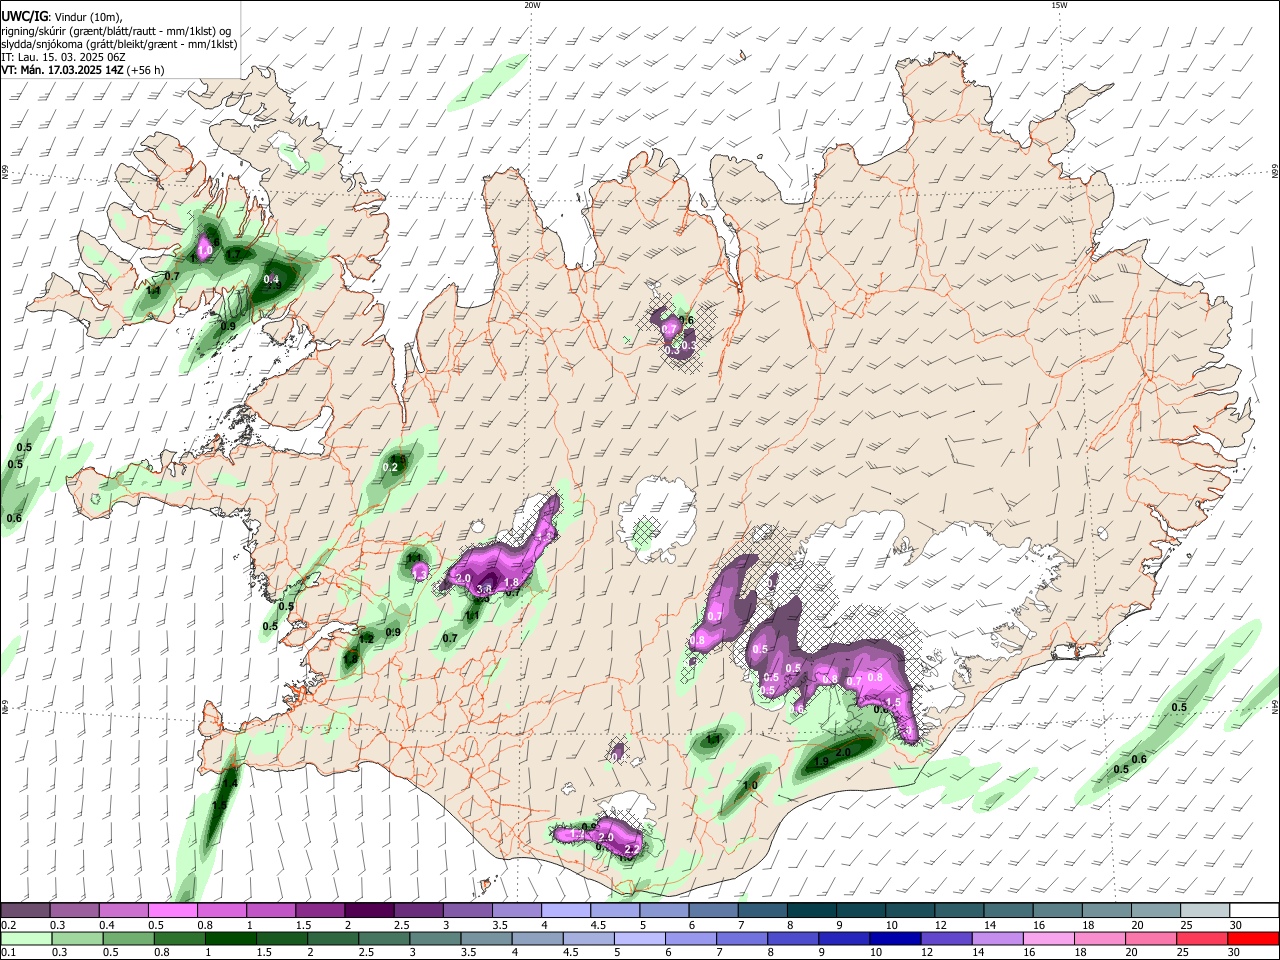
Task: Click the "15W" longitude label
Action: click(x=1059, y=5)
